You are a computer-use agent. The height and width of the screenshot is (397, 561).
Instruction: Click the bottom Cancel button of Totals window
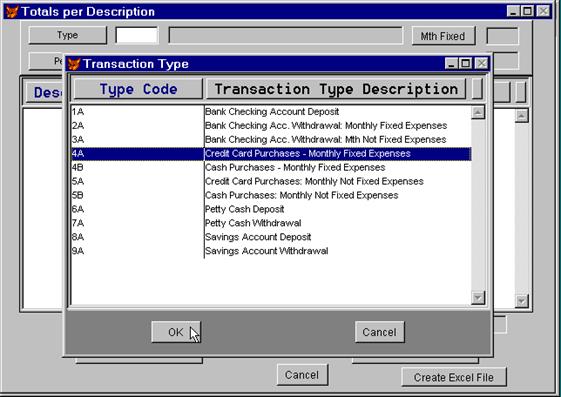302,375
